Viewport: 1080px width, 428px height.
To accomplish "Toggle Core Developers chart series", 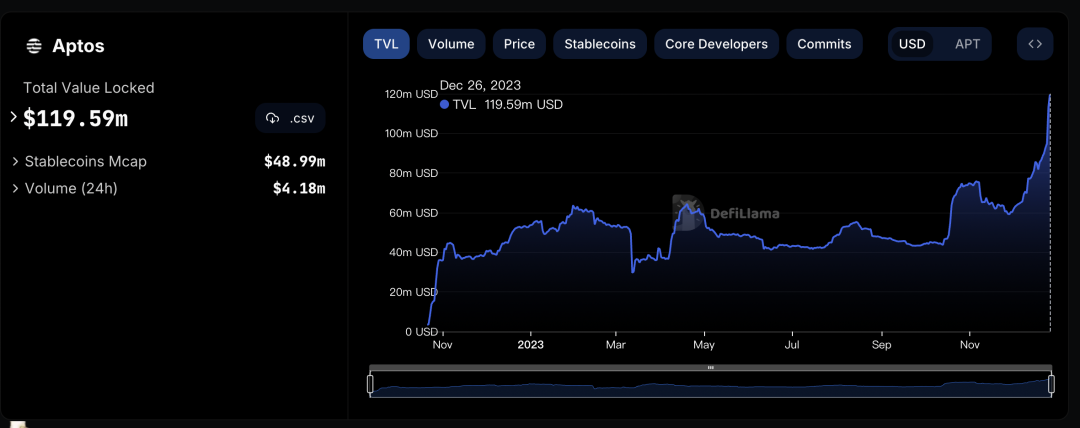I will pyautogui.click(x=716, y=44).
